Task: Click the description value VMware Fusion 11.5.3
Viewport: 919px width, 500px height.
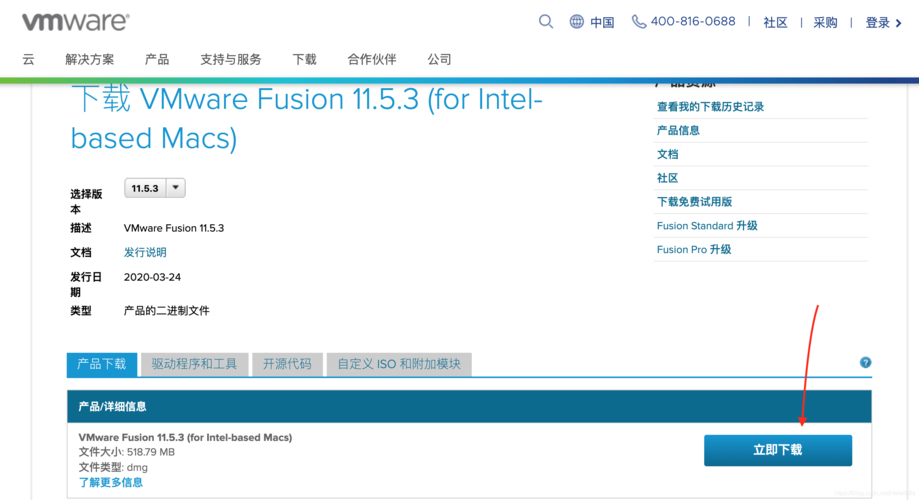Action: 174,228
